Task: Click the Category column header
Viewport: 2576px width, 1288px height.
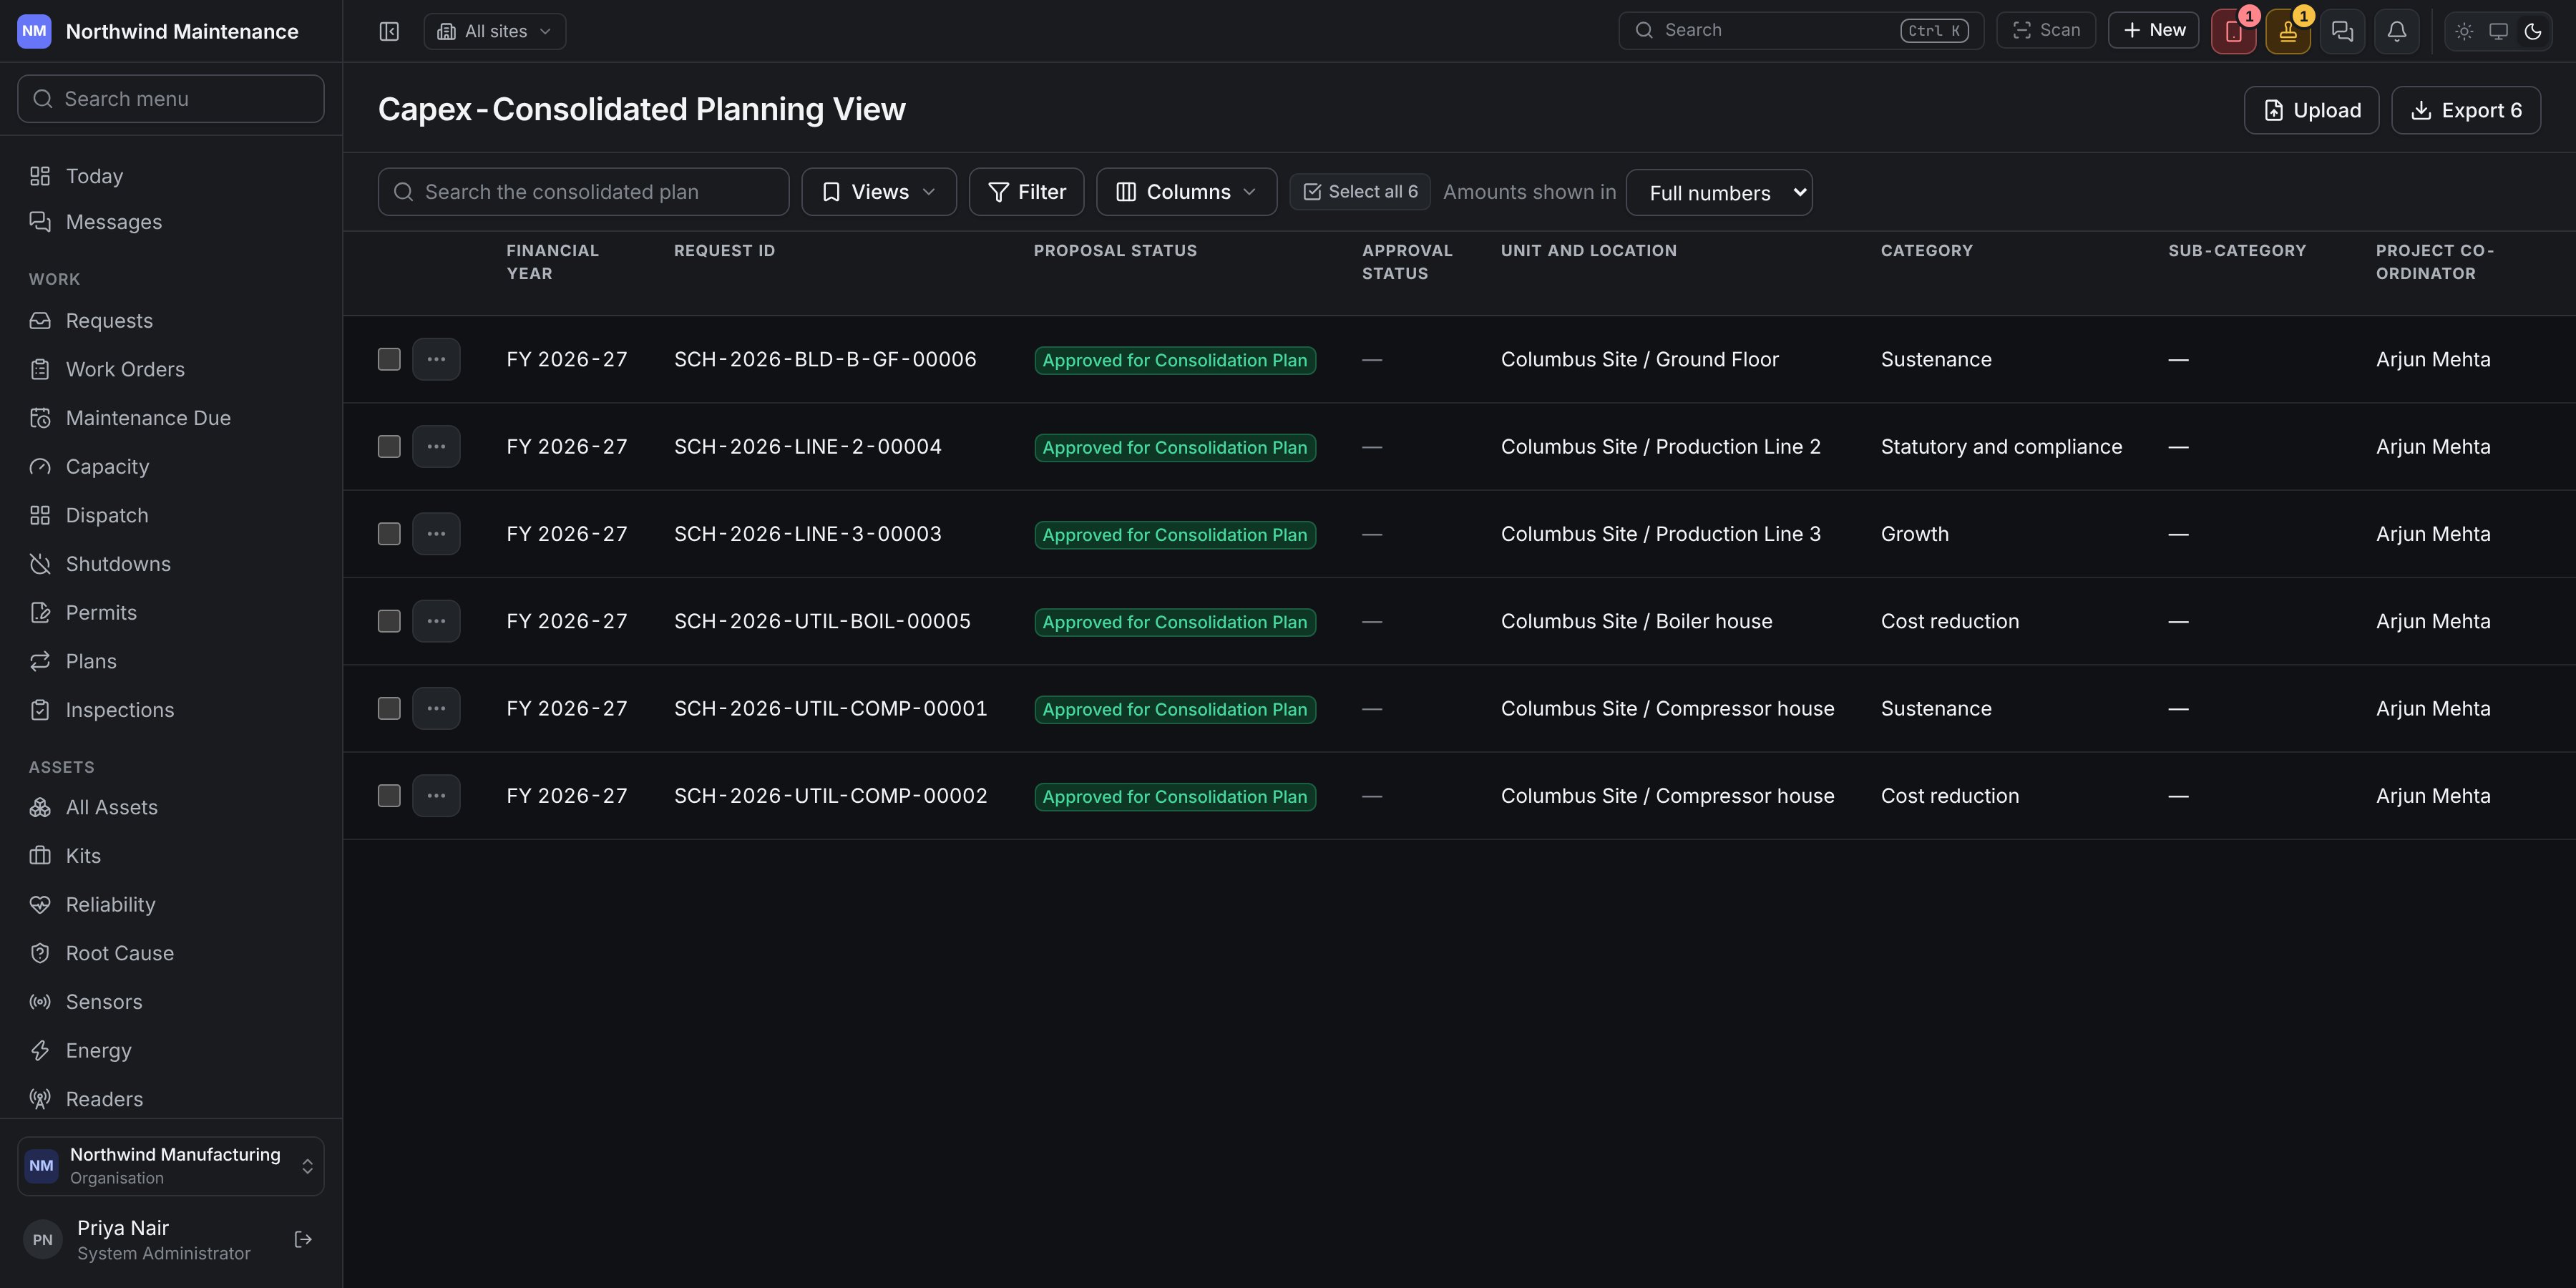Action: [x=1927, y=251]
